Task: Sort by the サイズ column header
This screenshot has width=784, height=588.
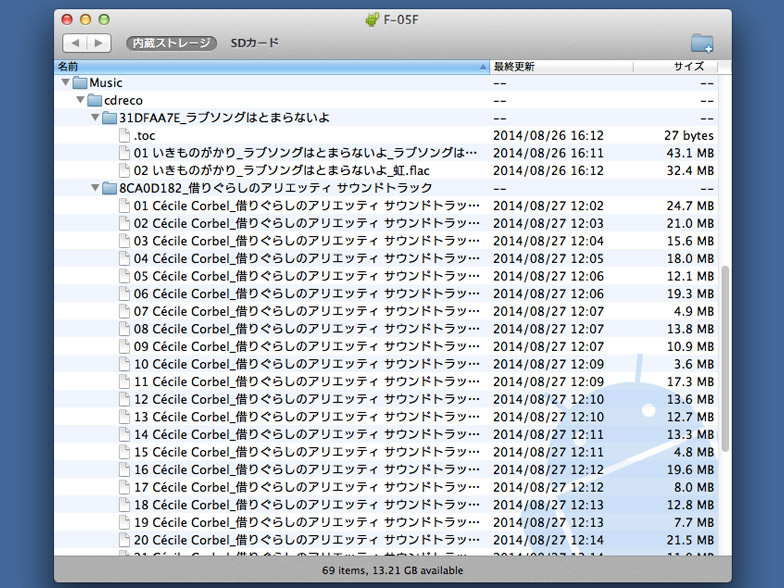Action: [675, 66]
